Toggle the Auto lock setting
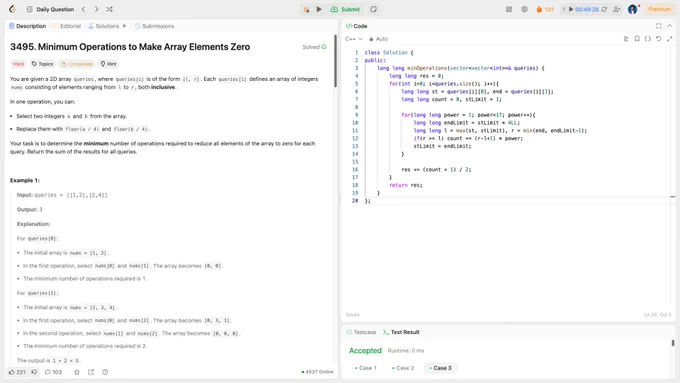Image resolution: width=680 pixels, height=383 pixels. (x=379, y=39)
